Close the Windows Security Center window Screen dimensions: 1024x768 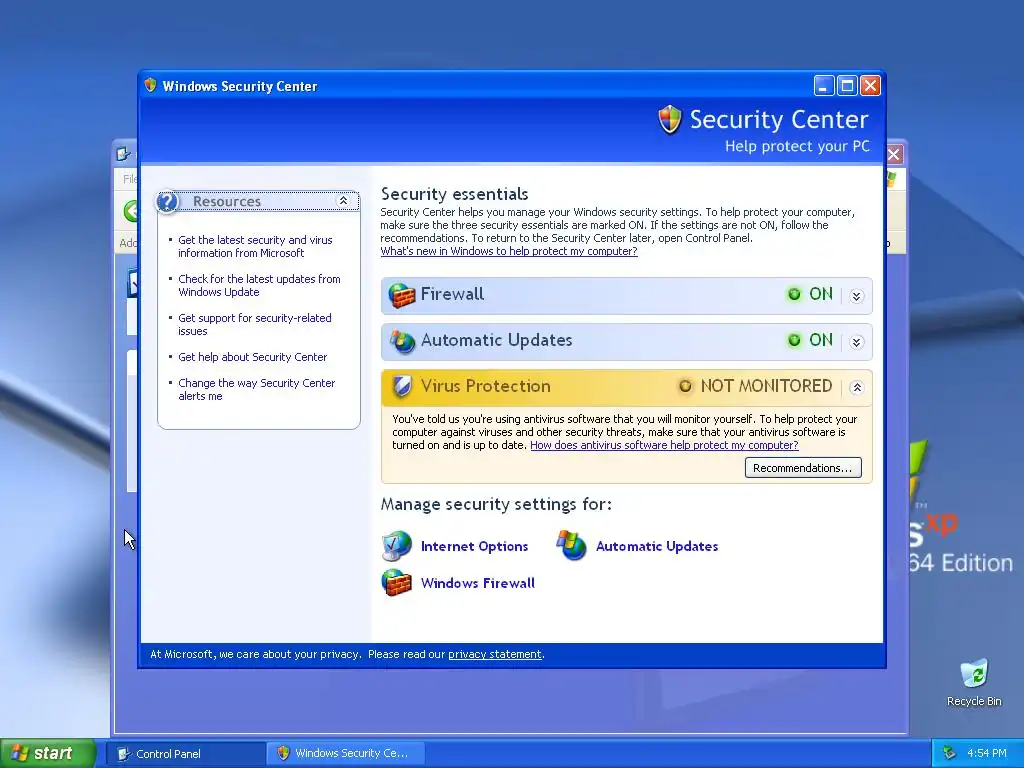tap(871, 86)
